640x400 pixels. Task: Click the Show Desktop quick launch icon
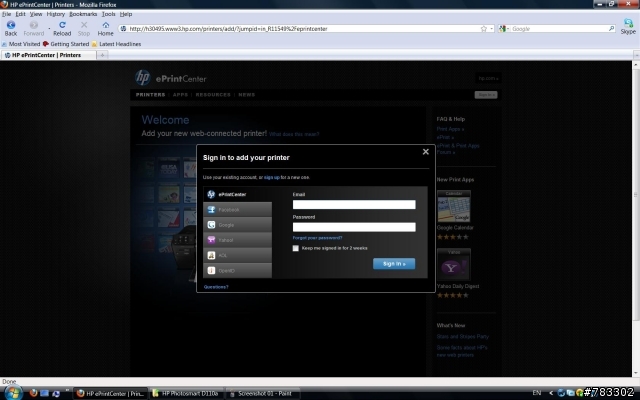click(44, 393)
